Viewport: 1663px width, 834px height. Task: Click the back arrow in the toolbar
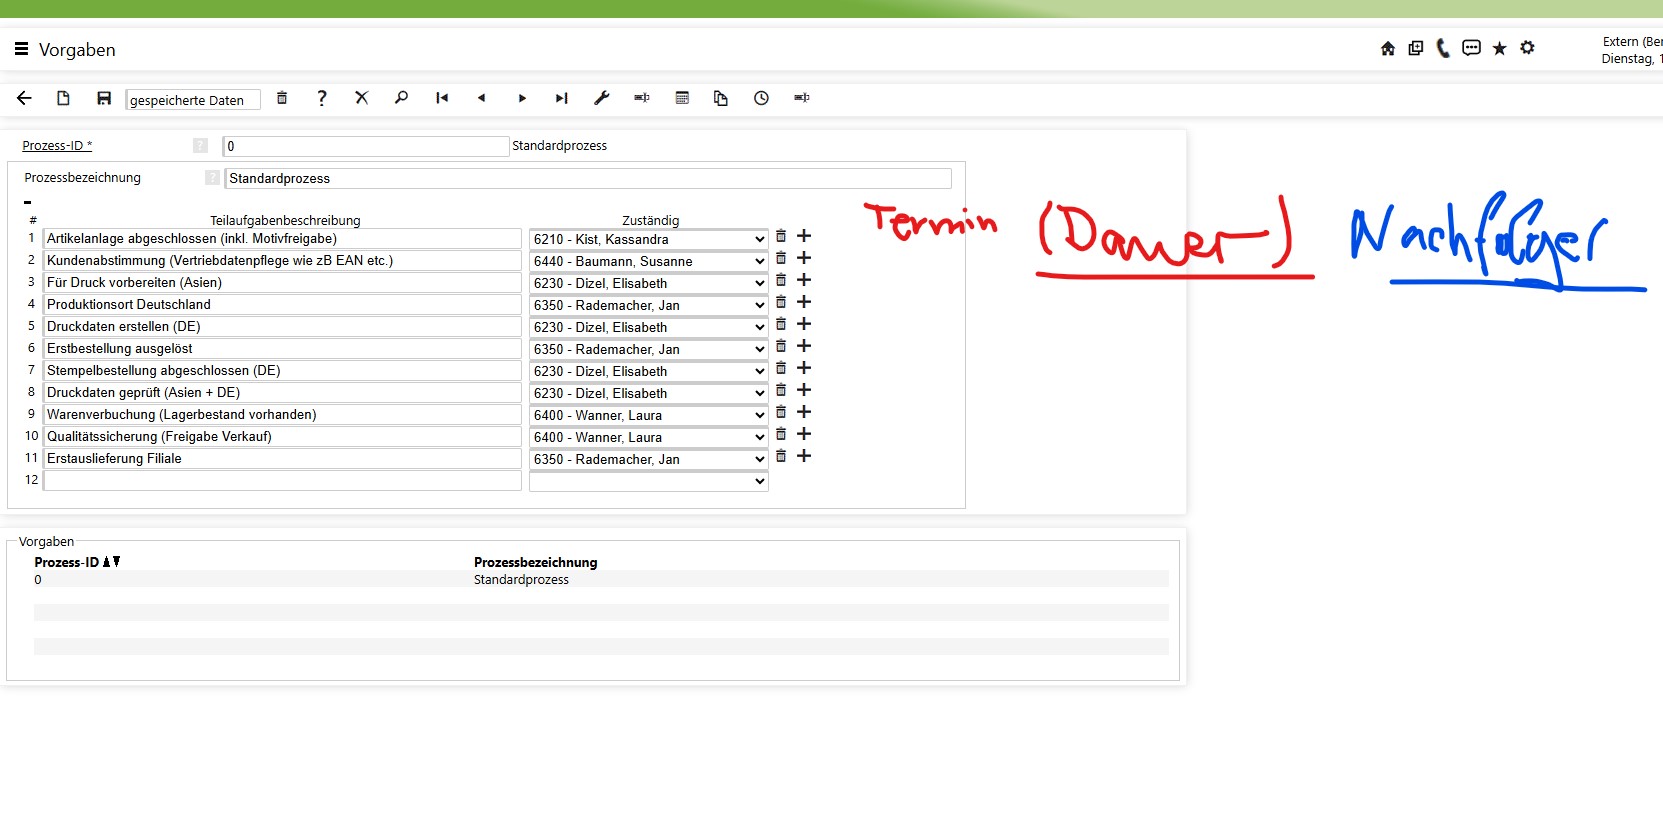coord(25,98)
